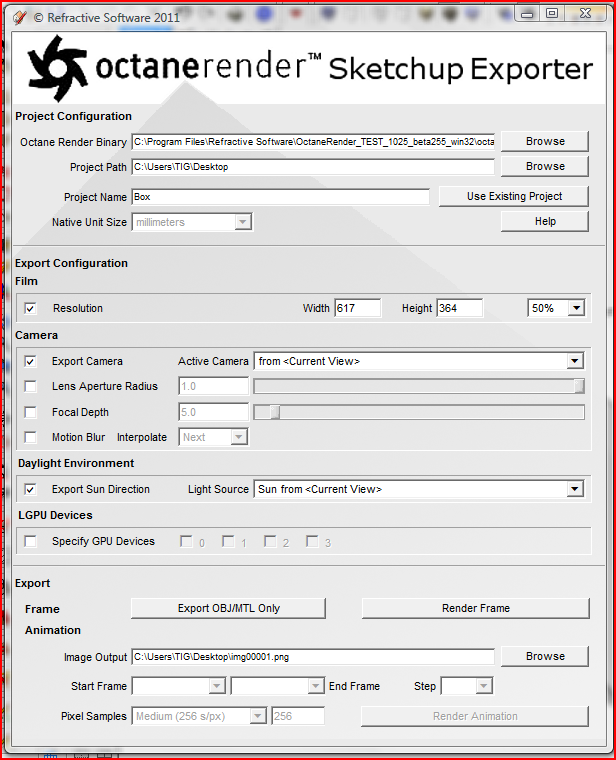The height and width of the screenshot is (760, 616).
Task: Minimize the exporter window
Action: (527, 14)
